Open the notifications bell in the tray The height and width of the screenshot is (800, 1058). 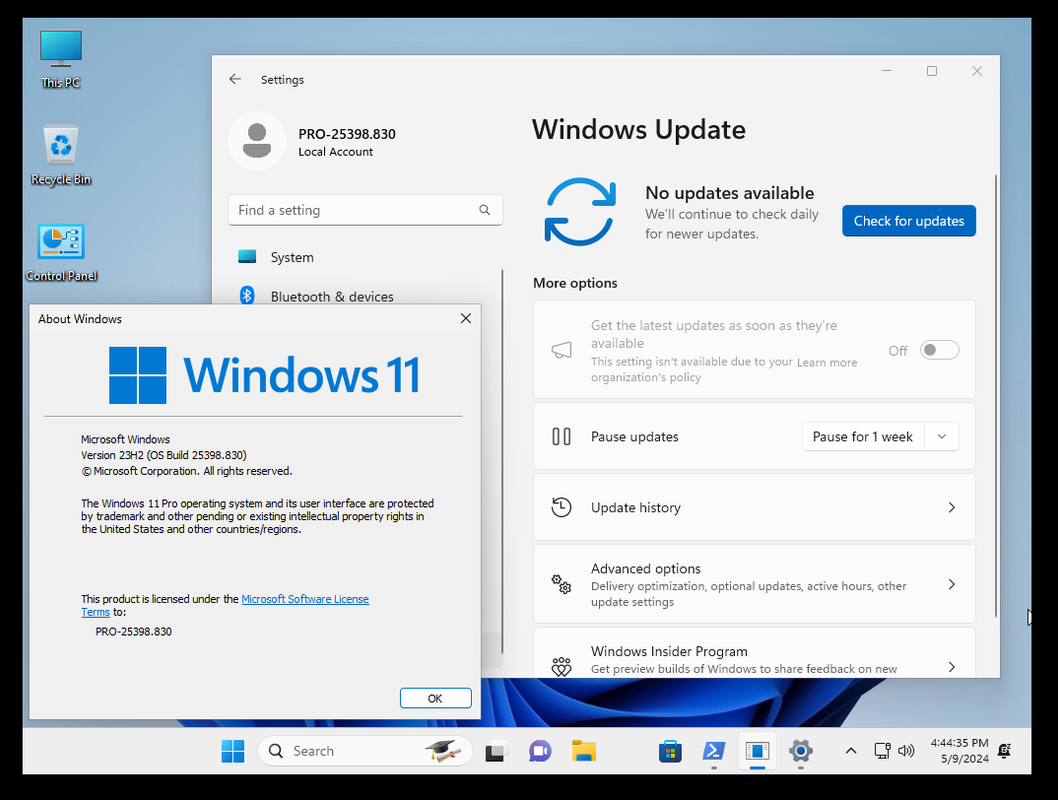[x=1005, y=751]
